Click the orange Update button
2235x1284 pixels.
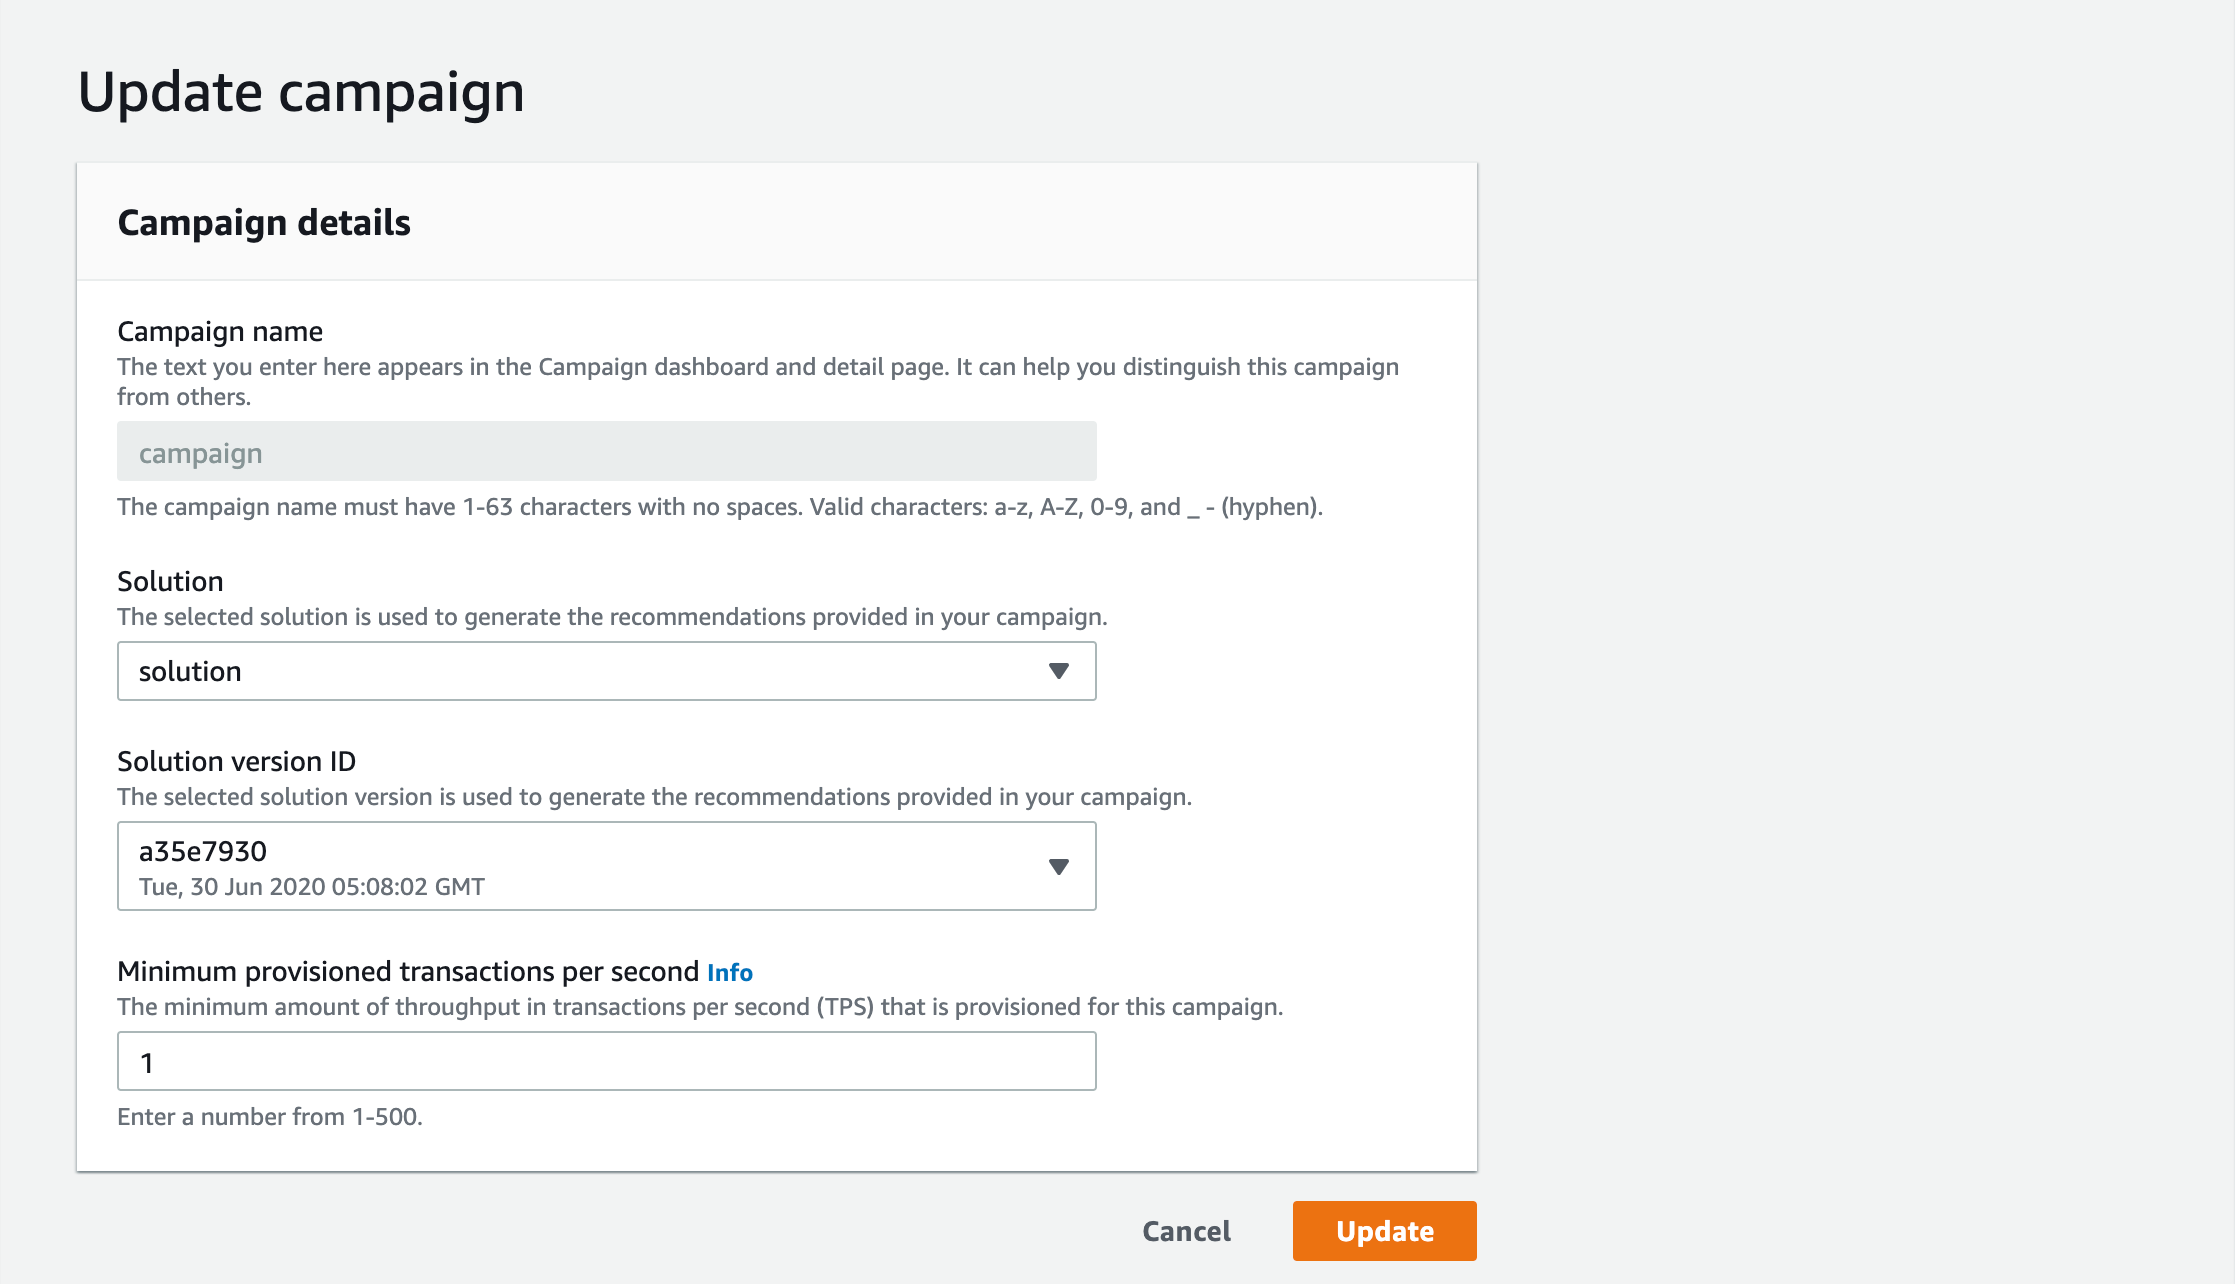1384,1231
